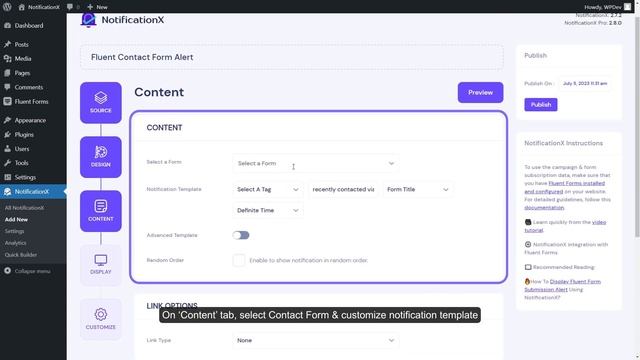Viewport: 640px width, 360px height.
Task: Open the Select a Form dropdown
Action: (316, 163)
